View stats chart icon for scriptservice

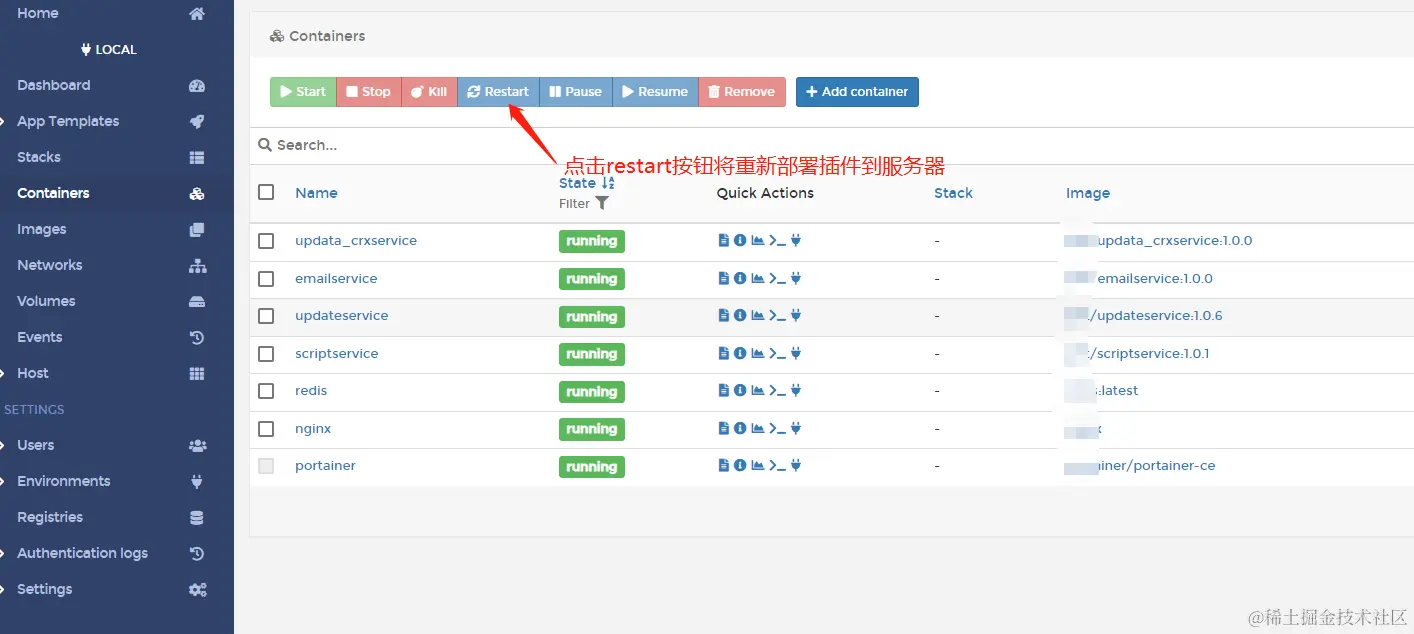(757, 353)
